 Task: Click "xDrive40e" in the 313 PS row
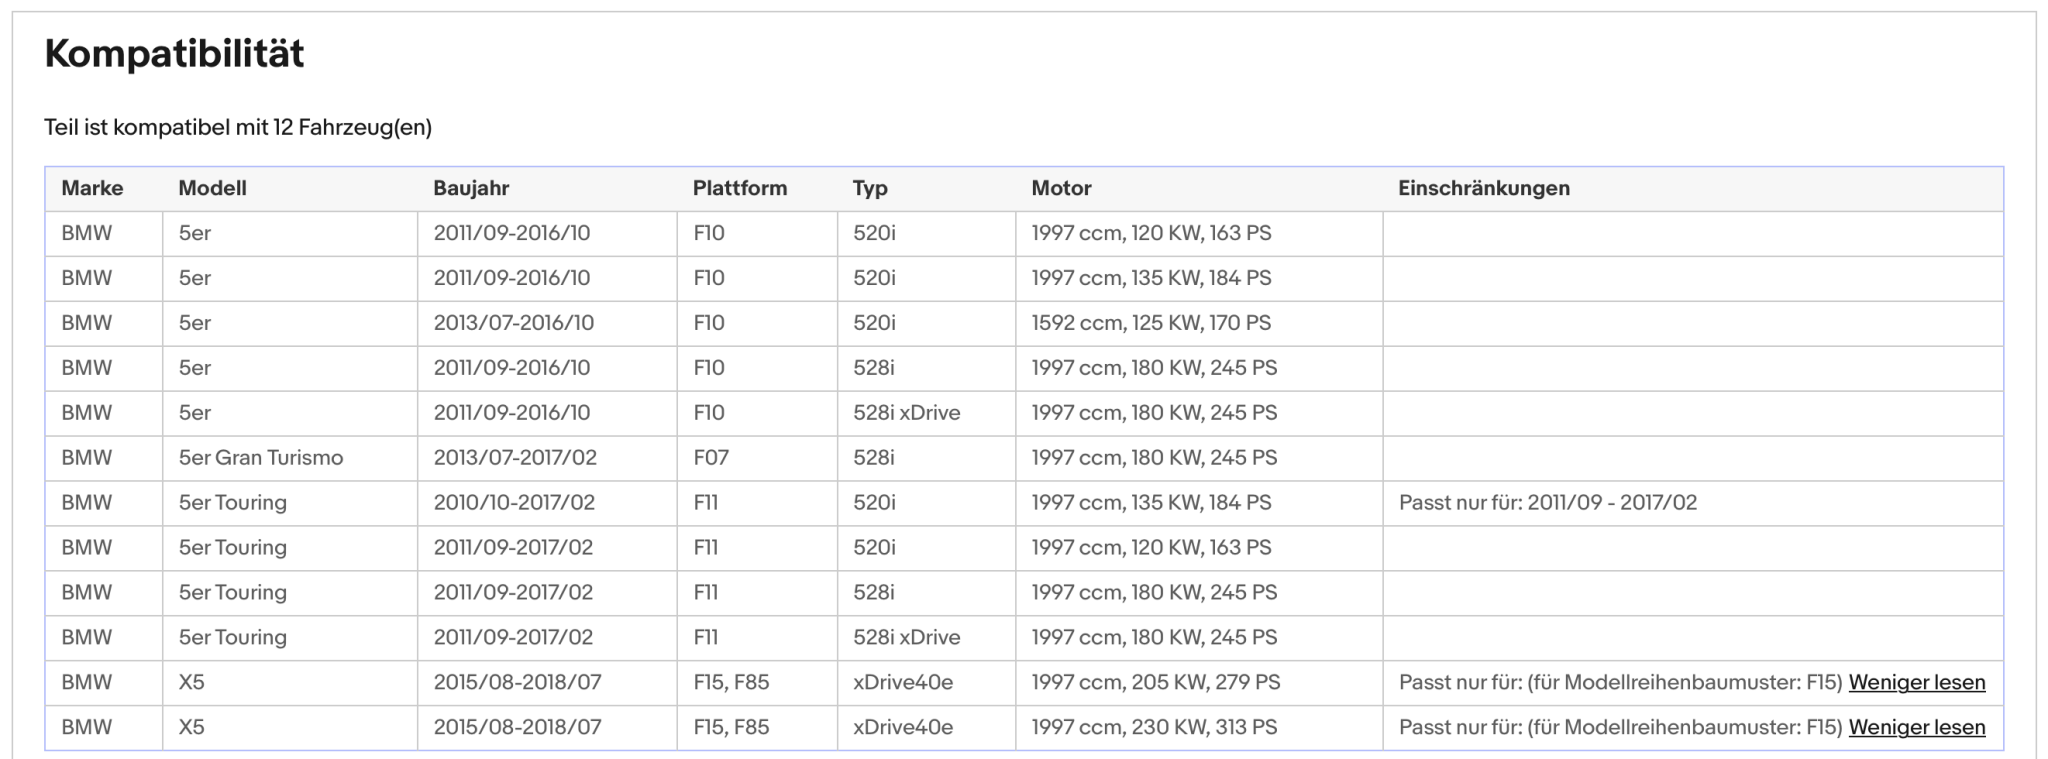903,728
